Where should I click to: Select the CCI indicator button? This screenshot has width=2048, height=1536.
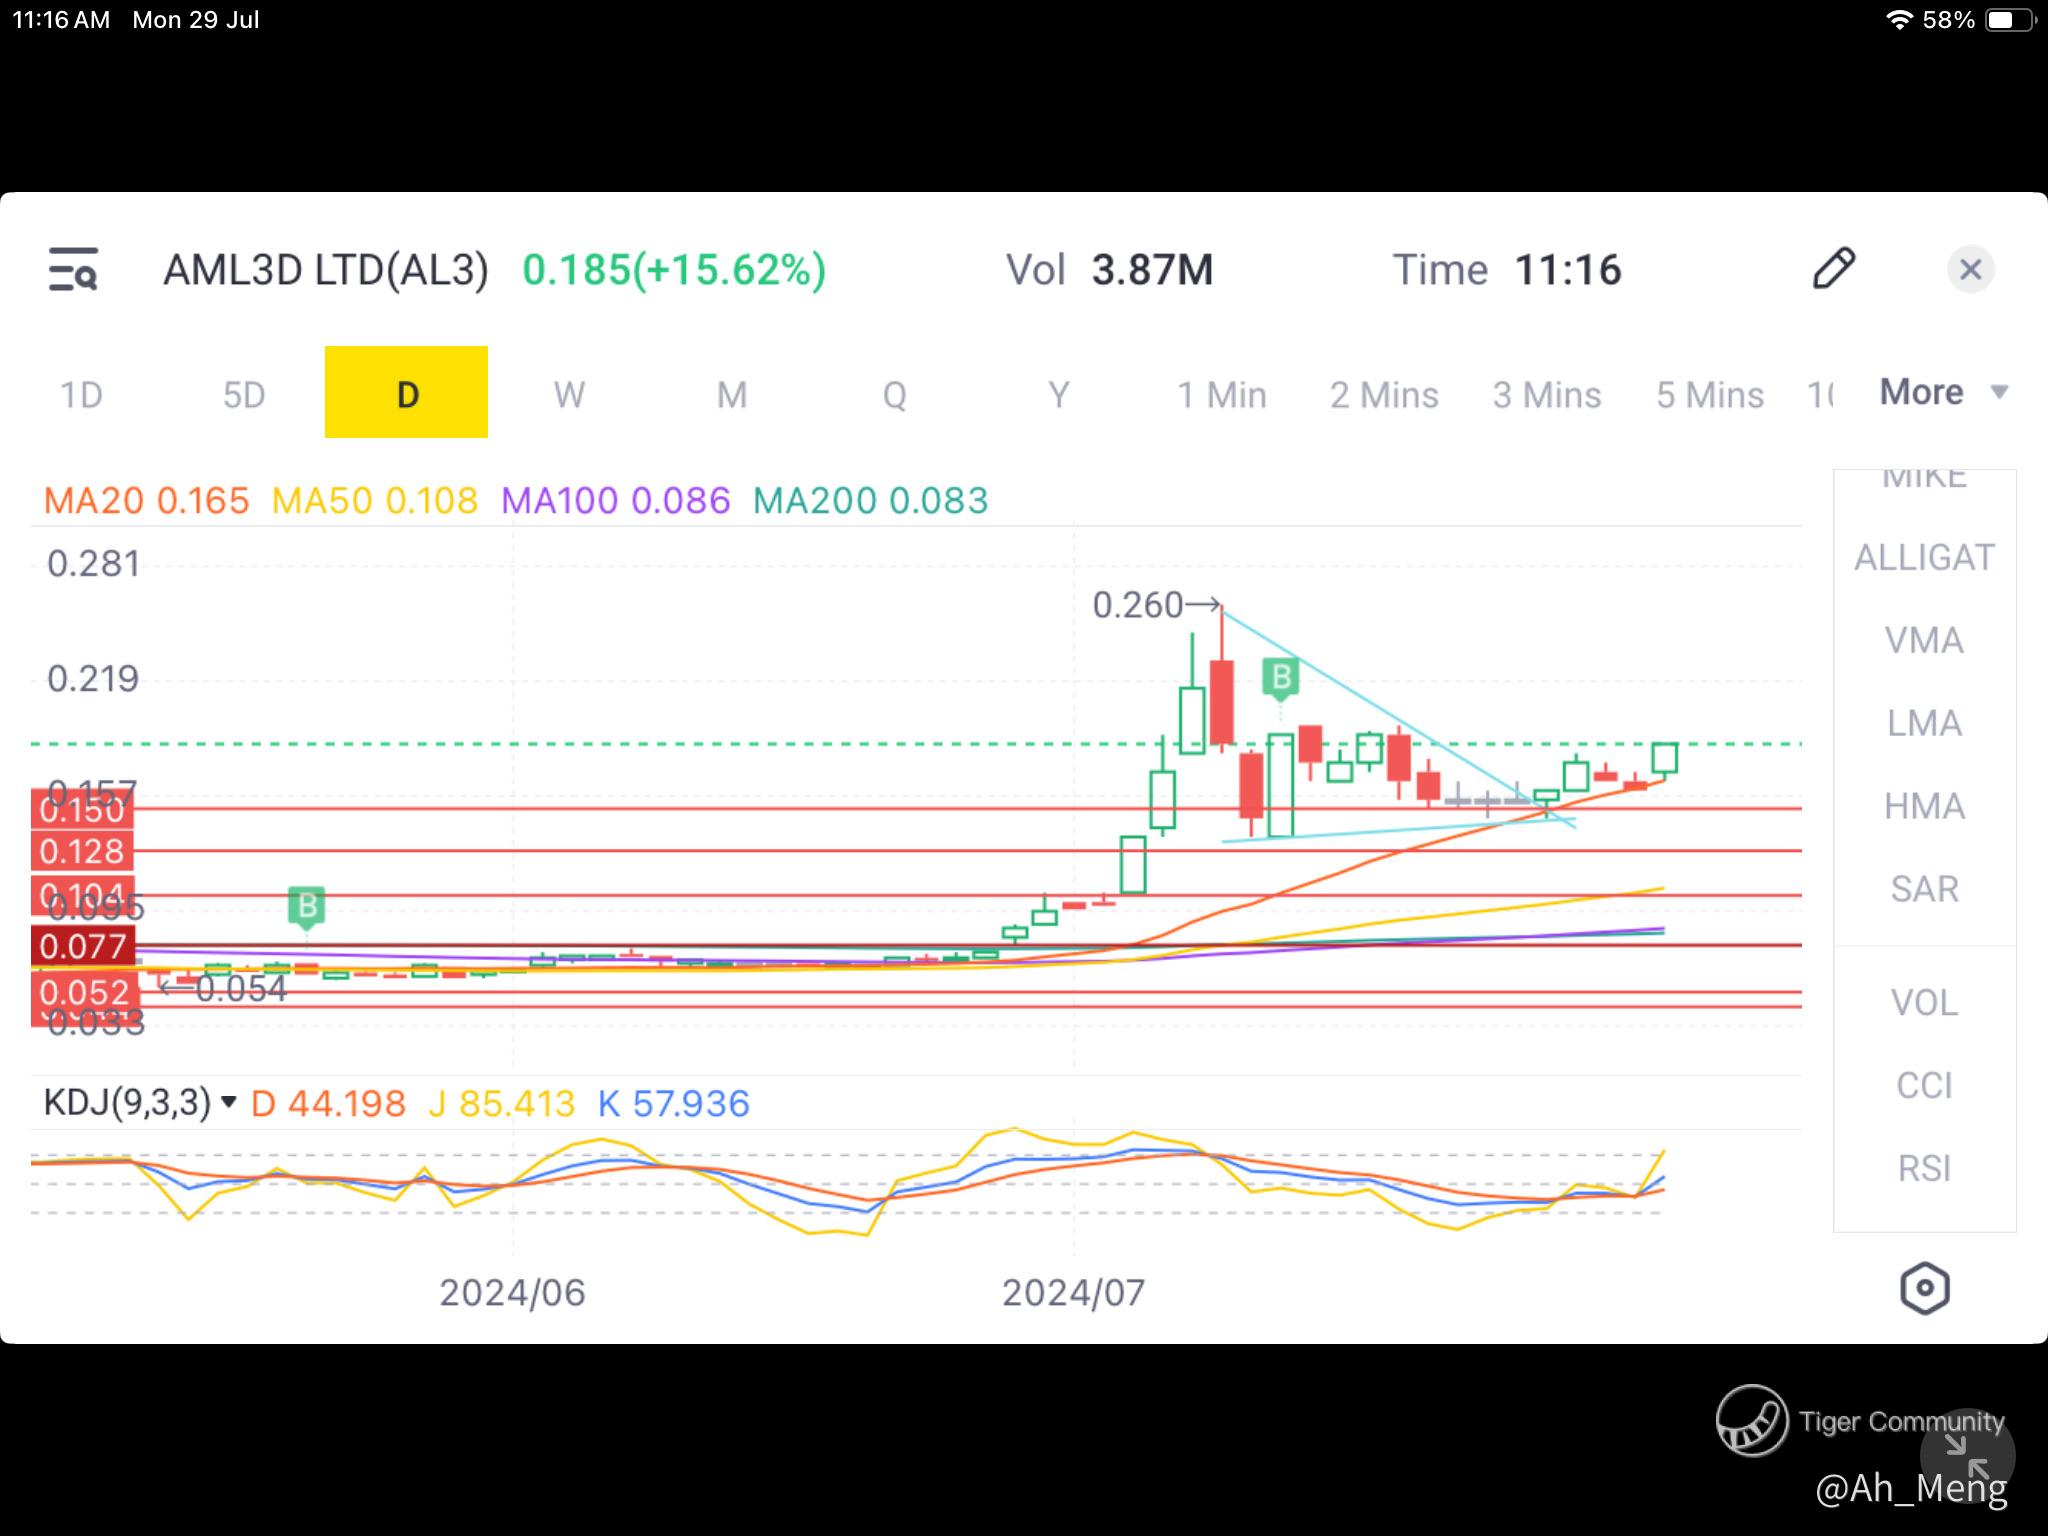click(1924, 1085)
